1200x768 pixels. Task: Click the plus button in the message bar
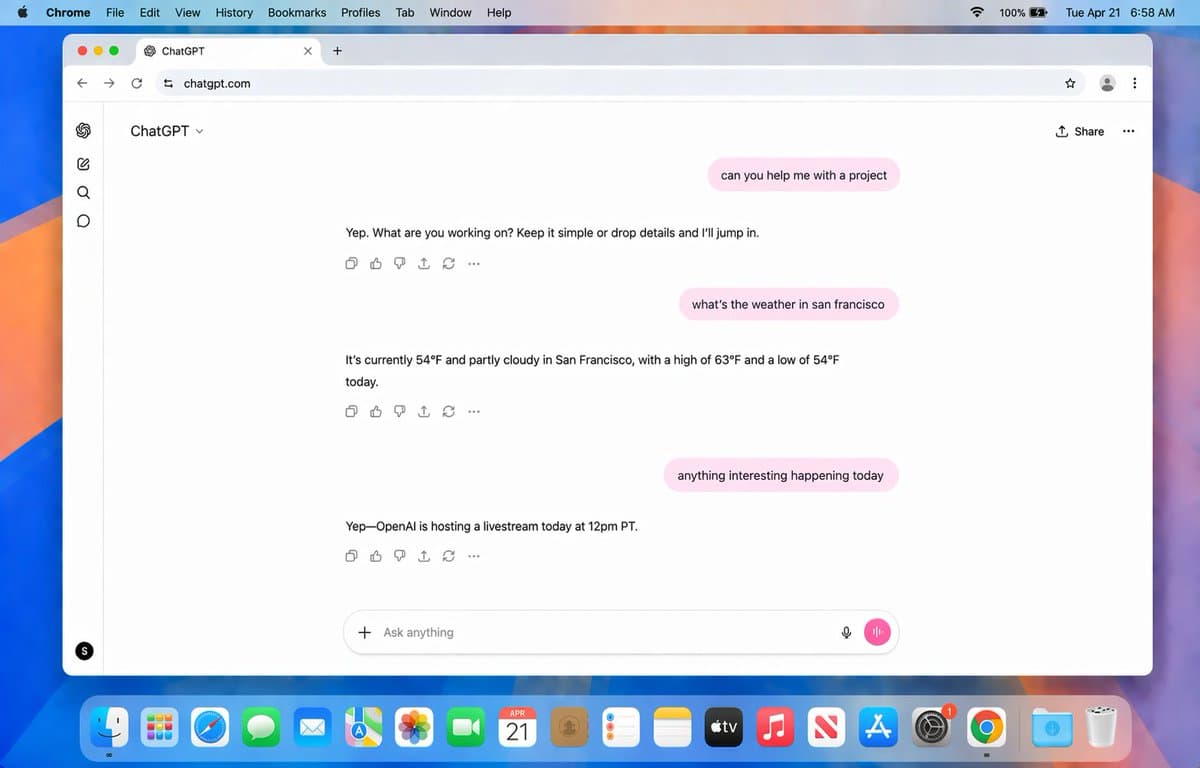(365, 632)
